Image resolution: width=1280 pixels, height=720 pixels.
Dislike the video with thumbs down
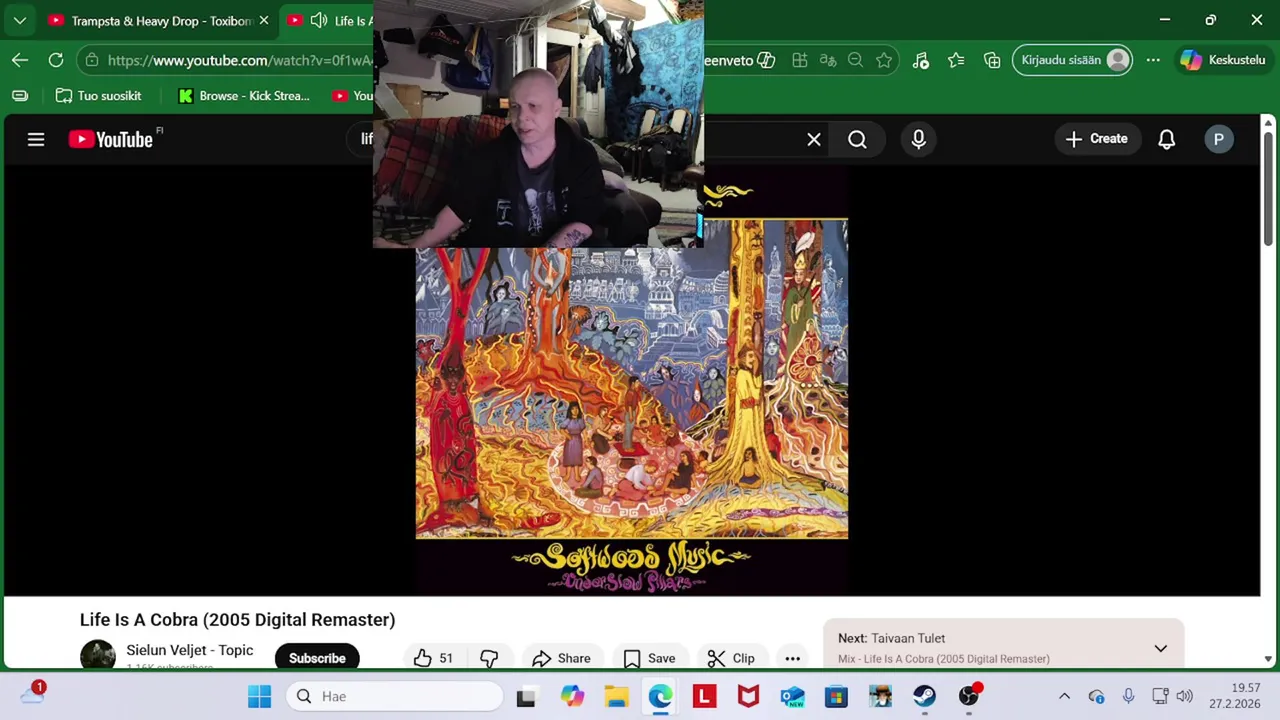(x=489, y=658)
